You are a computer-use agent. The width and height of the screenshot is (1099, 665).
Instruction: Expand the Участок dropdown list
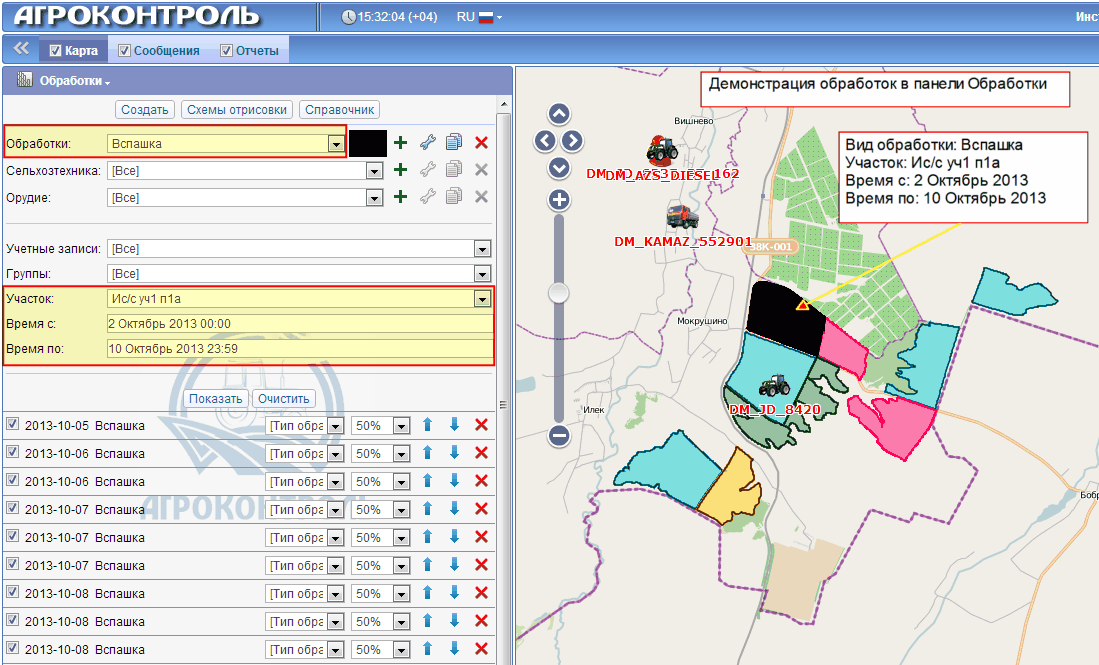pyautogui.click(x=482, y=298)
